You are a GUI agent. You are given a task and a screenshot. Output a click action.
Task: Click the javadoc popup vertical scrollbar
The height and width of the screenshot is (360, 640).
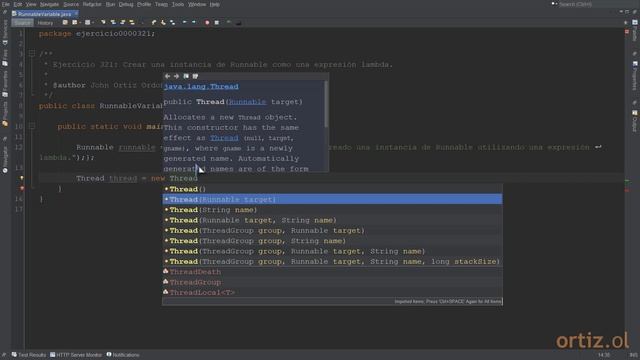click(326, 104)
